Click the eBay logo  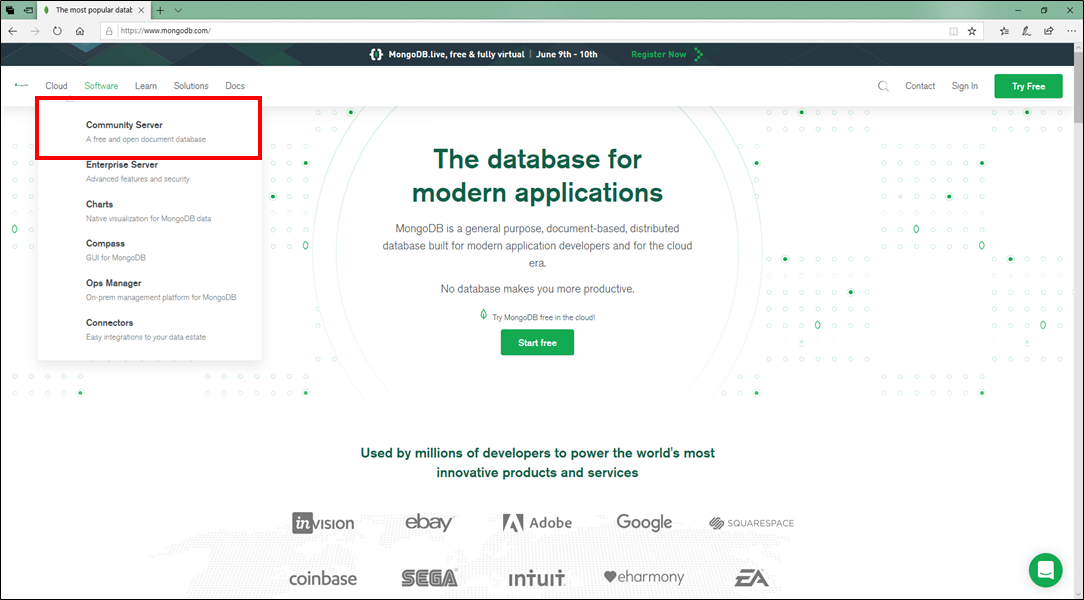[x=429, y=522]
